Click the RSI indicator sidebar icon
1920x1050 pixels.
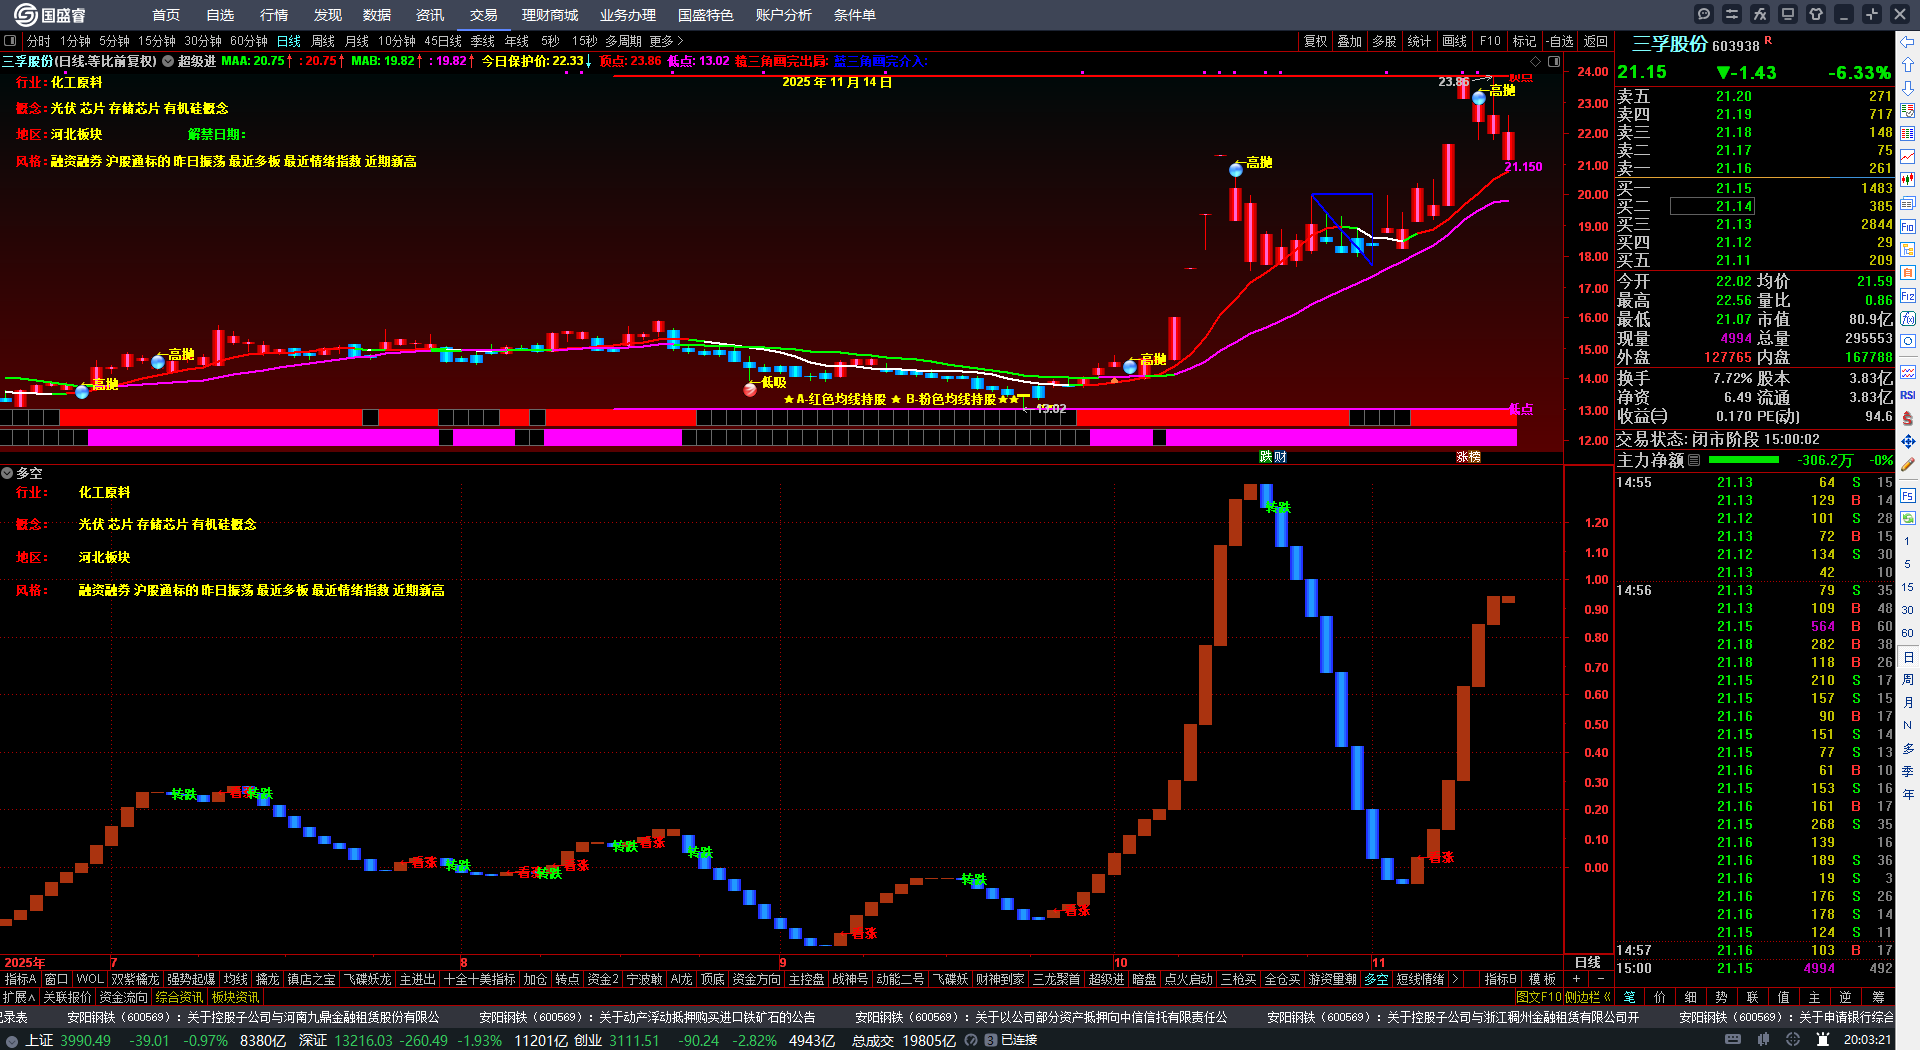1908,395
